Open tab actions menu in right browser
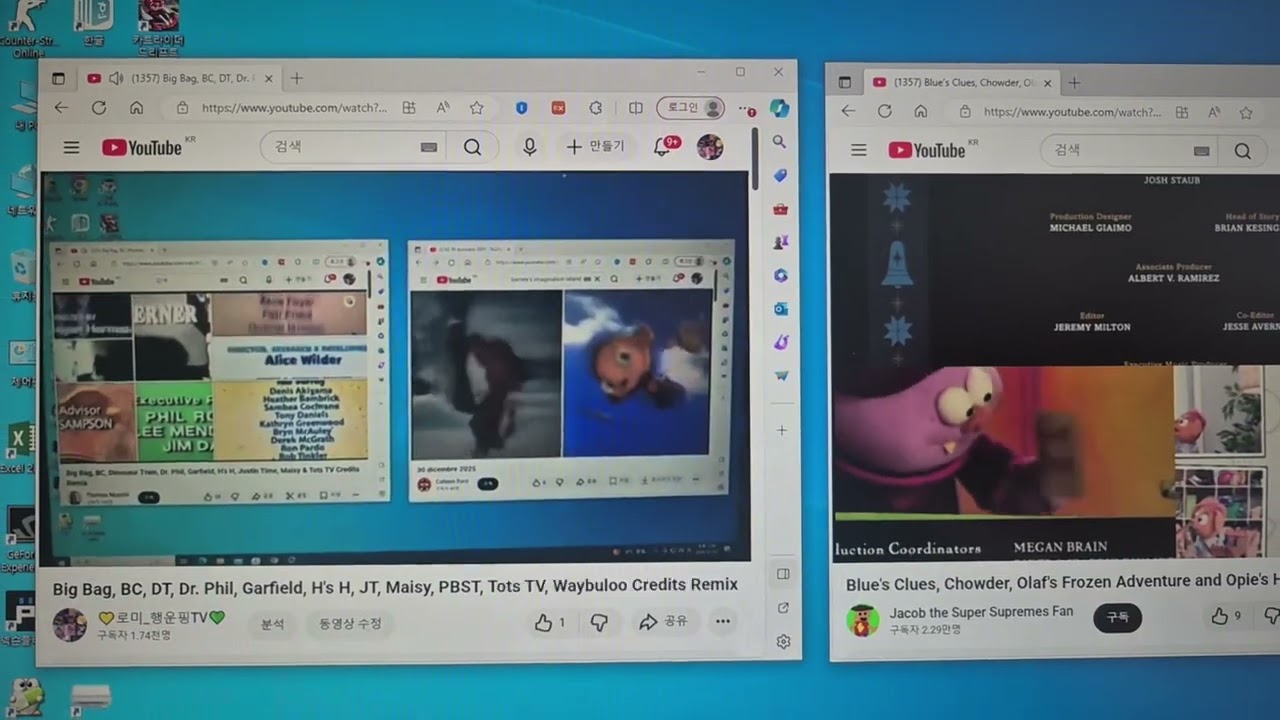This screenshot has width=1280, height=720. click(845, 83)
